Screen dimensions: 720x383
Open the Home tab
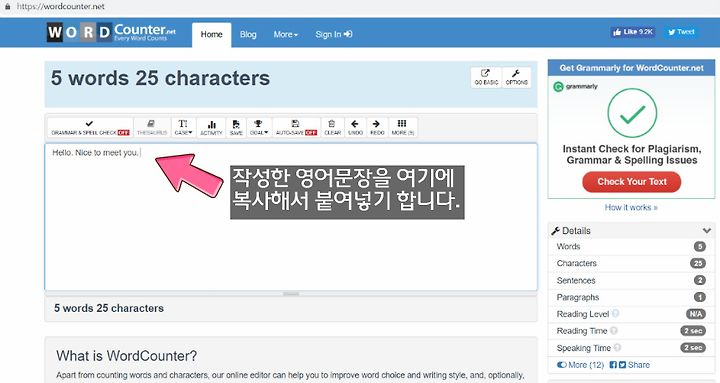tap(211, 34)
